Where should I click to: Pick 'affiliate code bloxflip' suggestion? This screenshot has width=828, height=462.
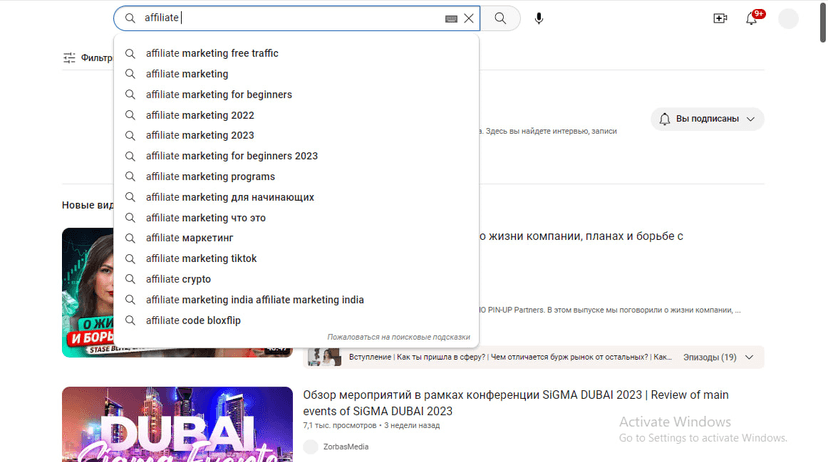(x=296, y=320)
